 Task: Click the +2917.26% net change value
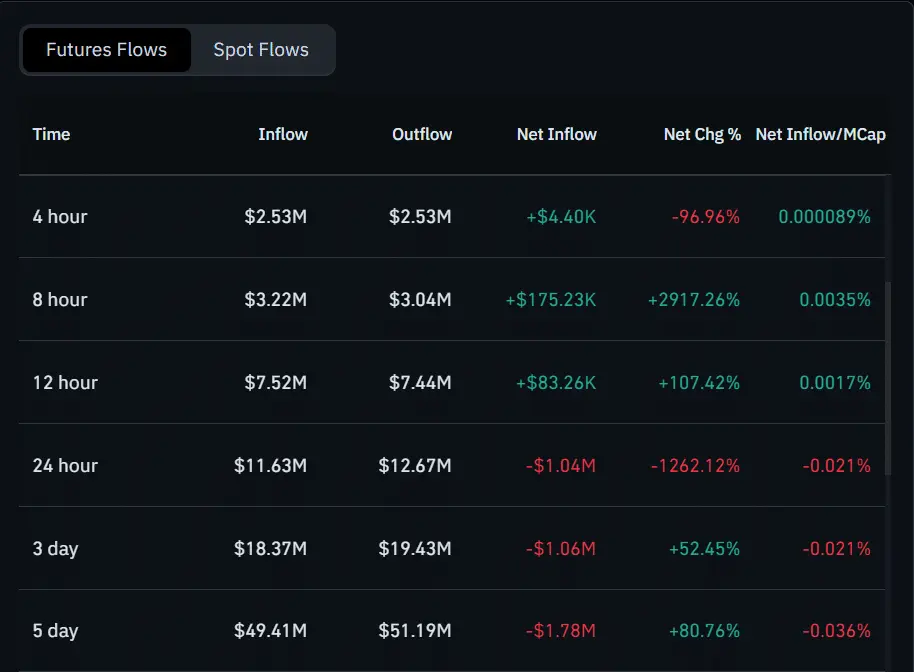[x=692, y=299]
